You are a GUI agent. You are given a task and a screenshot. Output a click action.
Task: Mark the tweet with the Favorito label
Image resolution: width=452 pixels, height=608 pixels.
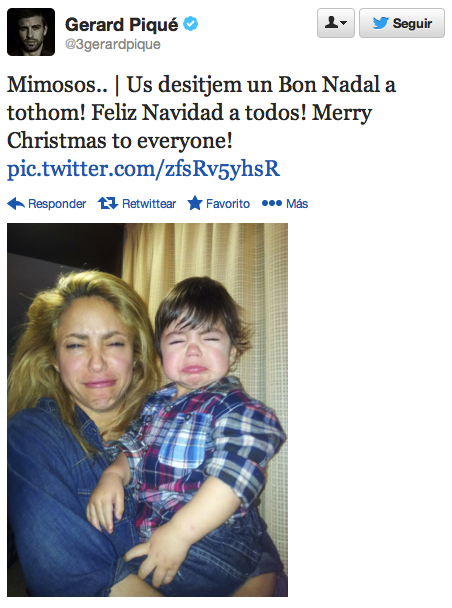(228, 204)
